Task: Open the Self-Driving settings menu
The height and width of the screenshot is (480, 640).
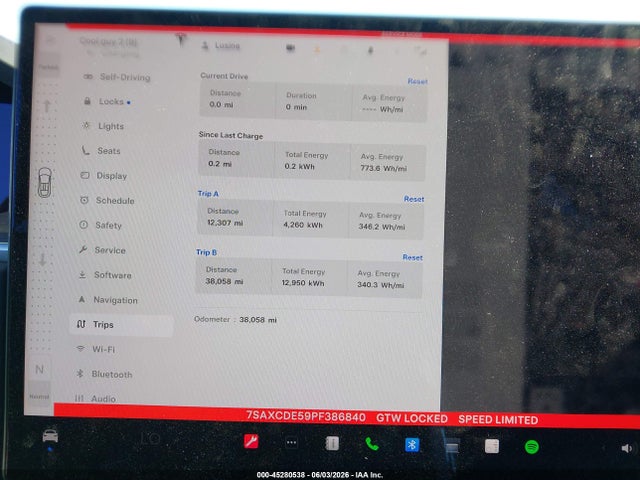Action: [117, 77]
